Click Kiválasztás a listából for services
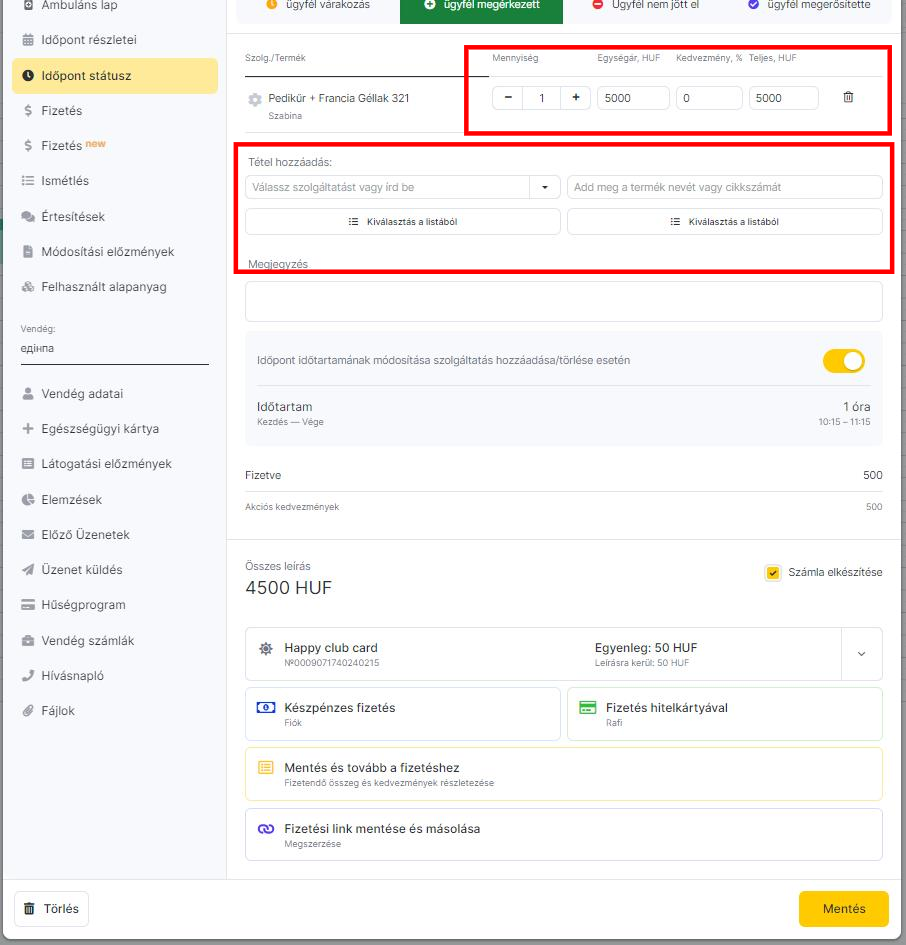 (x=403, y=222)
